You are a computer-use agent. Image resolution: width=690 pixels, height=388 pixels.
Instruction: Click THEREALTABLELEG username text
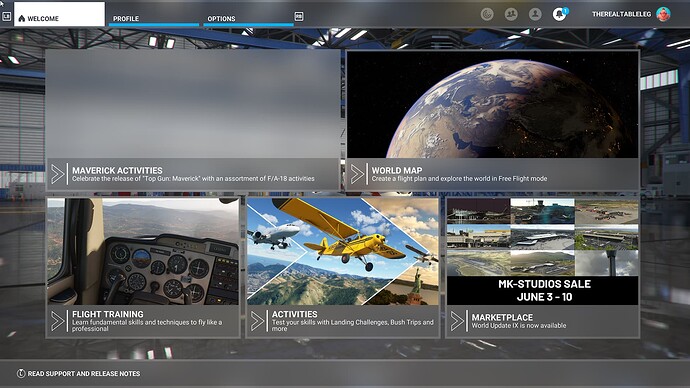(x=621, y=14)
